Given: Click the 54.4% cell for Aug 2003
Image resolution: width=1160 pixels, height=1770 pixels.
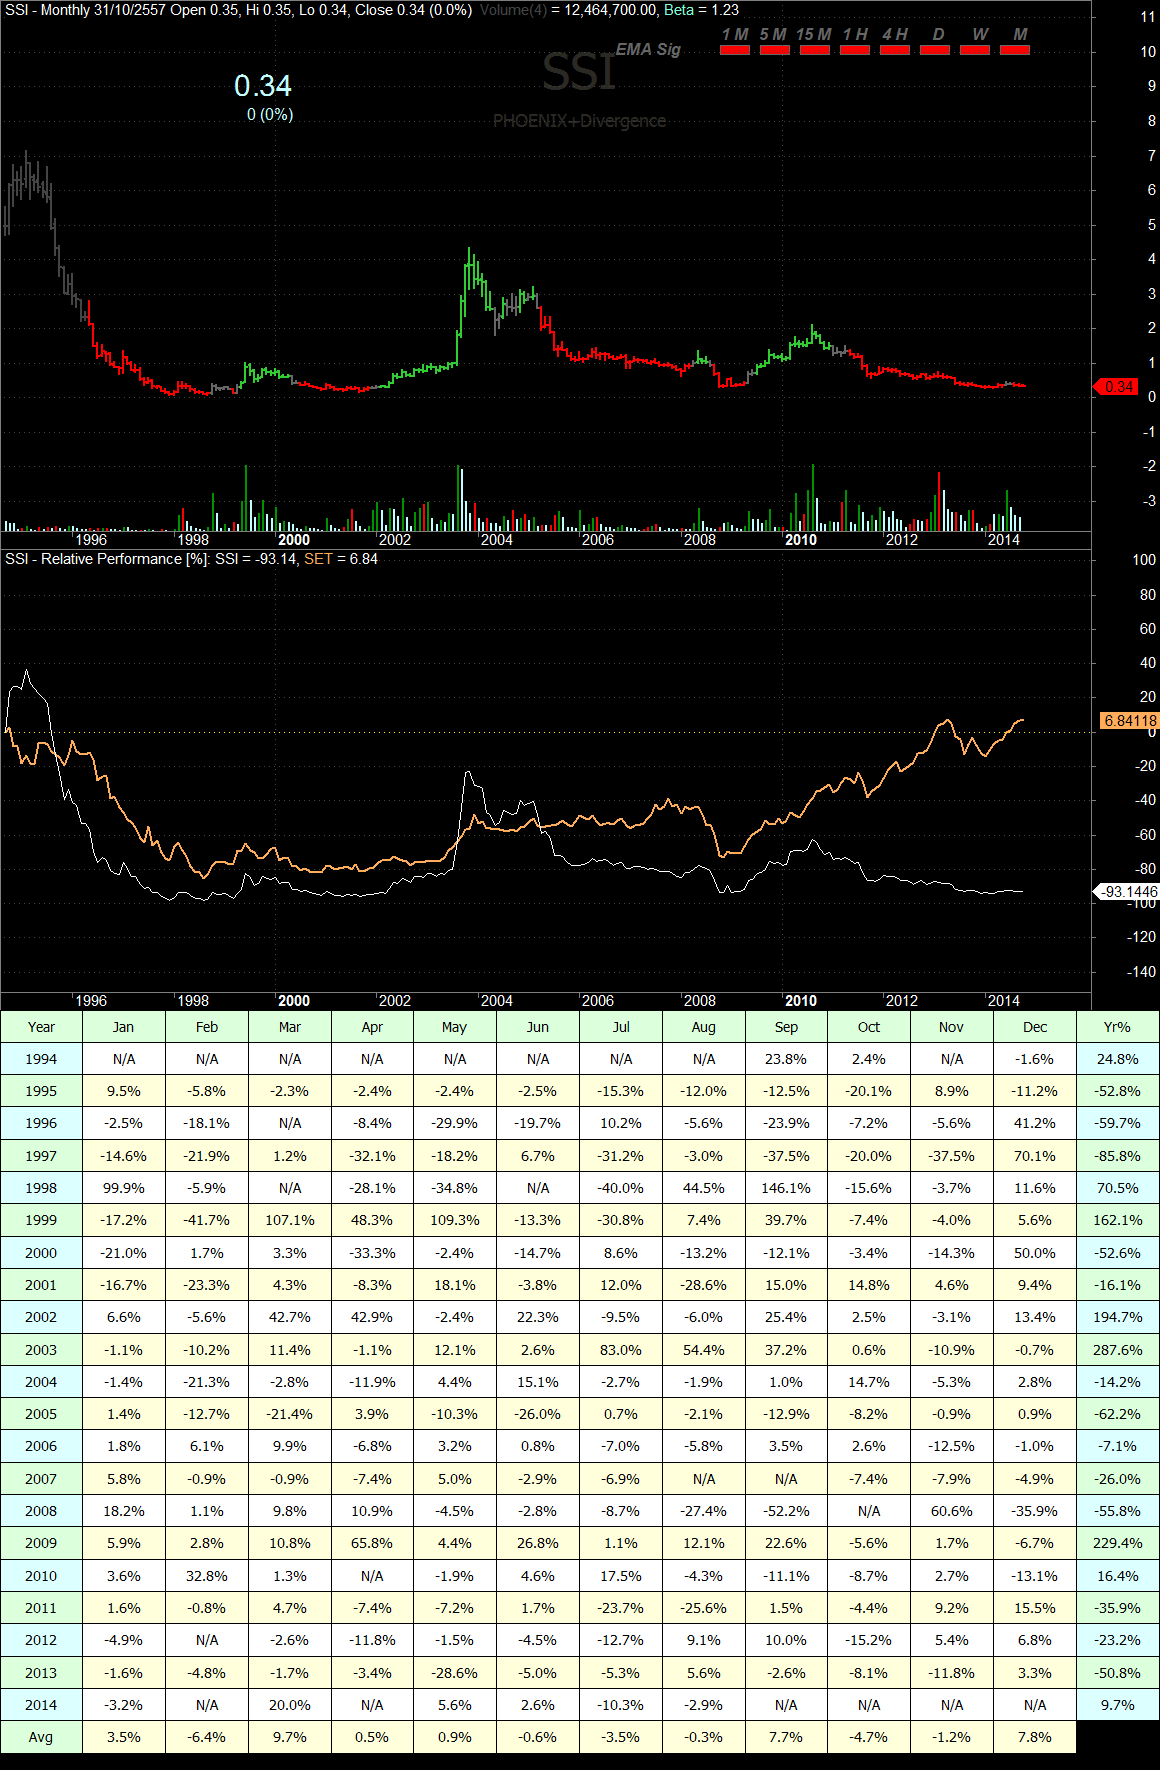Looking at the screenshot, I should click(704, 1350).
